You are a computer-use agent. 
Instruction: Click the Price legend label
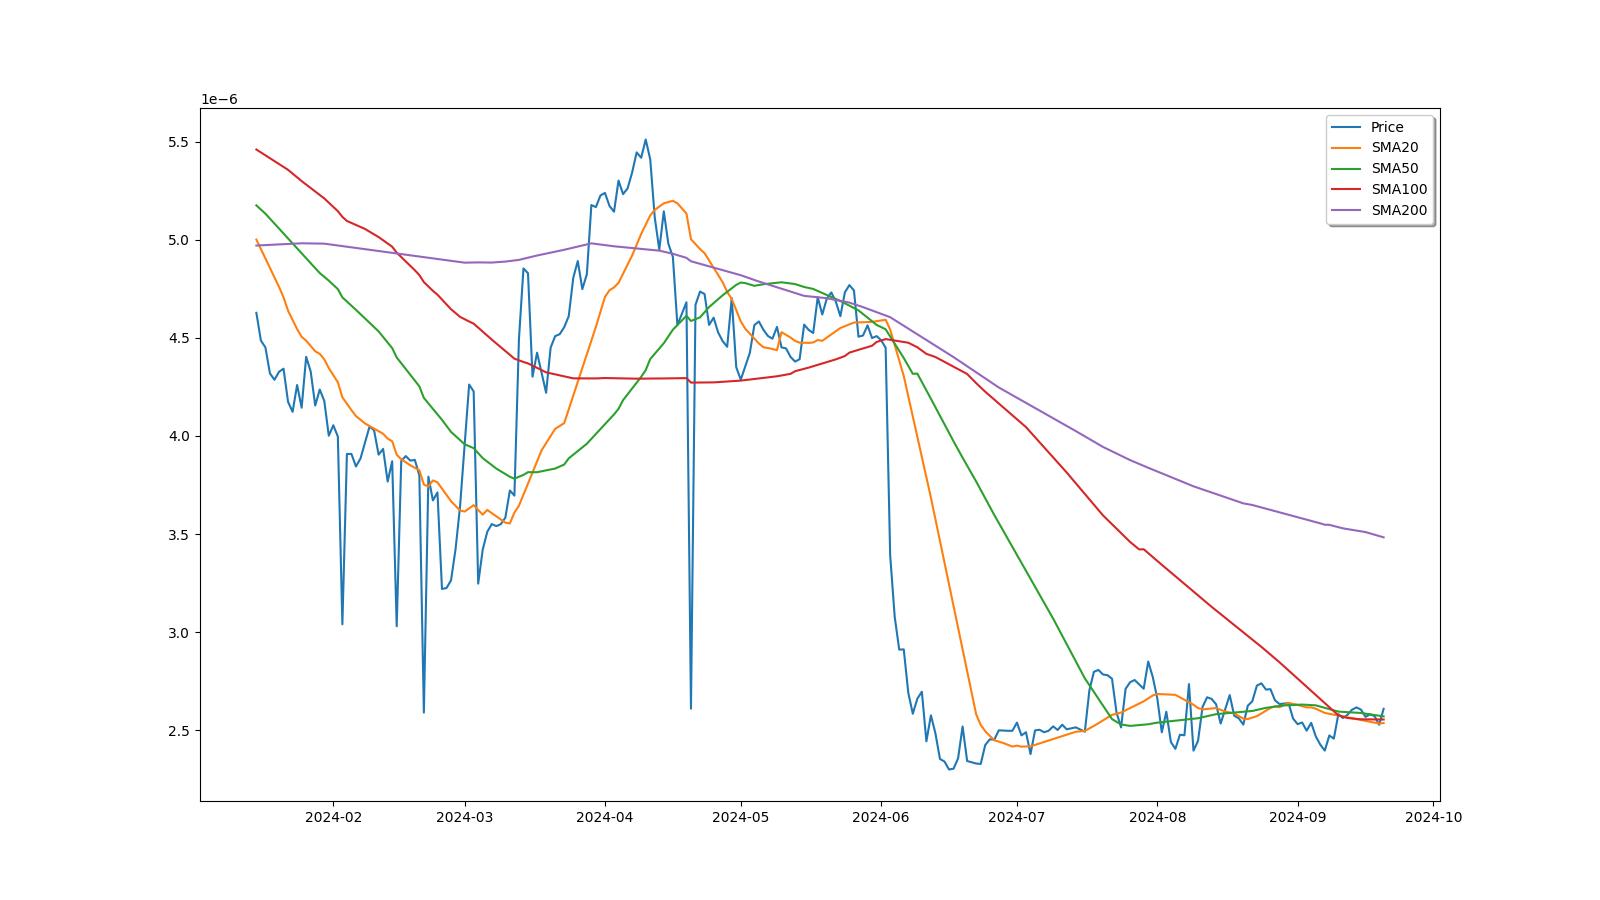[x=1387, y=127]
